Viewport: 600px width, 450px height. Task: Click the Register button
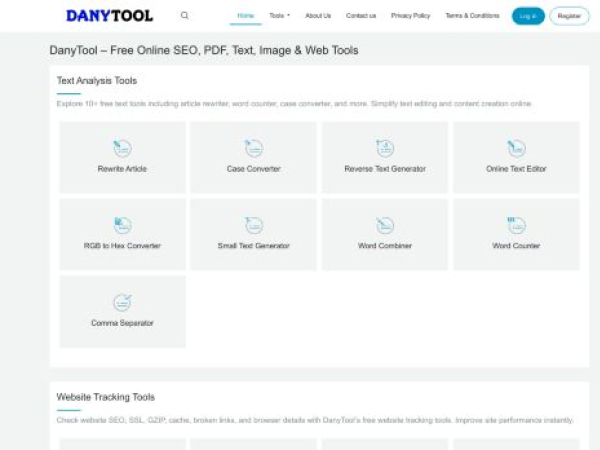click(x=569, y=16)
